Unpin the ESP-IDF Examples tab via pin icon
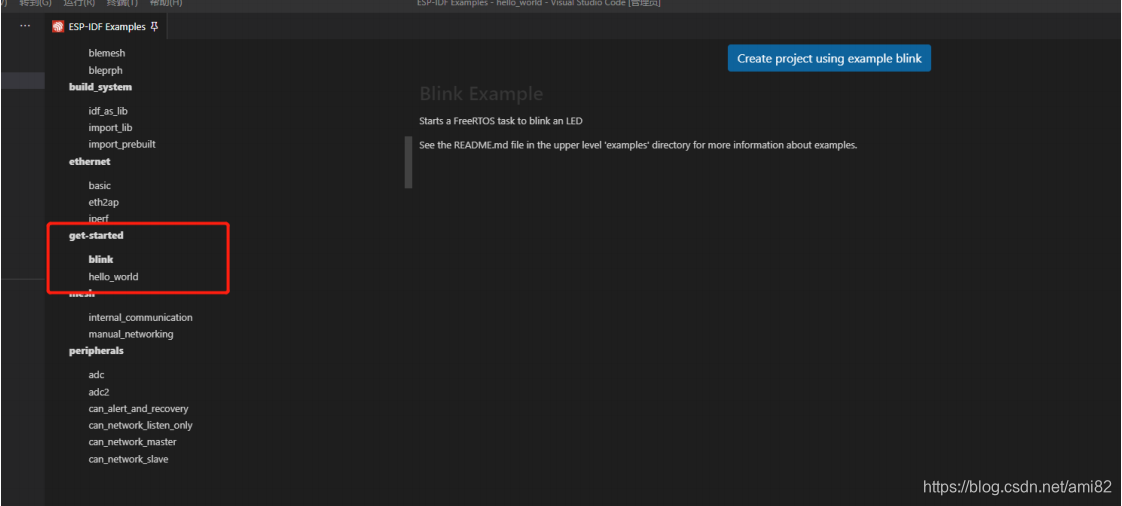 pos(153,27)
